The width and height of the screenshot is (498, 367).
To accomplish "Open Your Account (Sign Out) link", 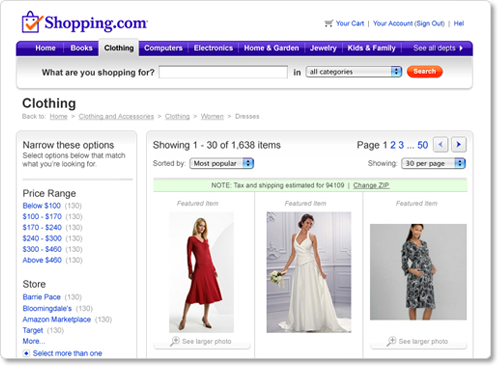I will click(x=409, y=23).
